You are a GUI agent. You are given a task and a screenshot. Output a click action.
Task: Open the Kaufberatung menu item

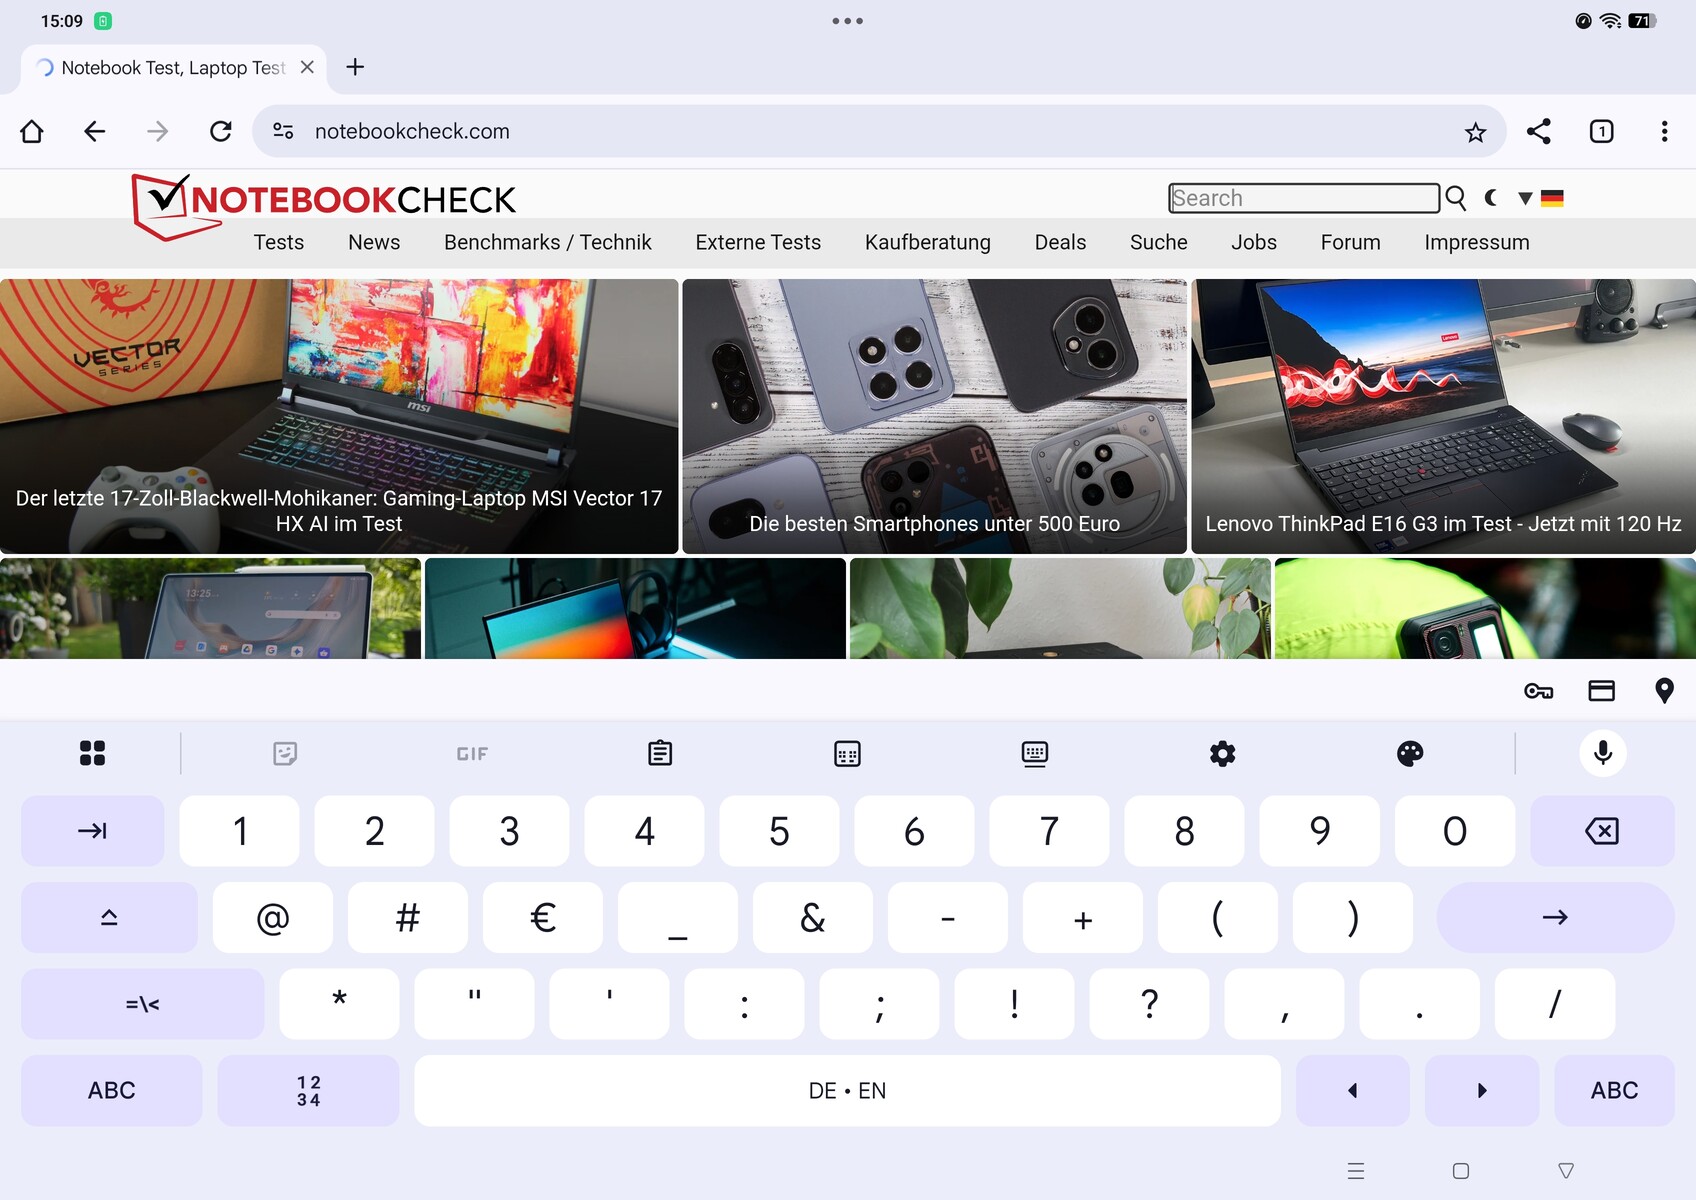click(x=928, y=242)
